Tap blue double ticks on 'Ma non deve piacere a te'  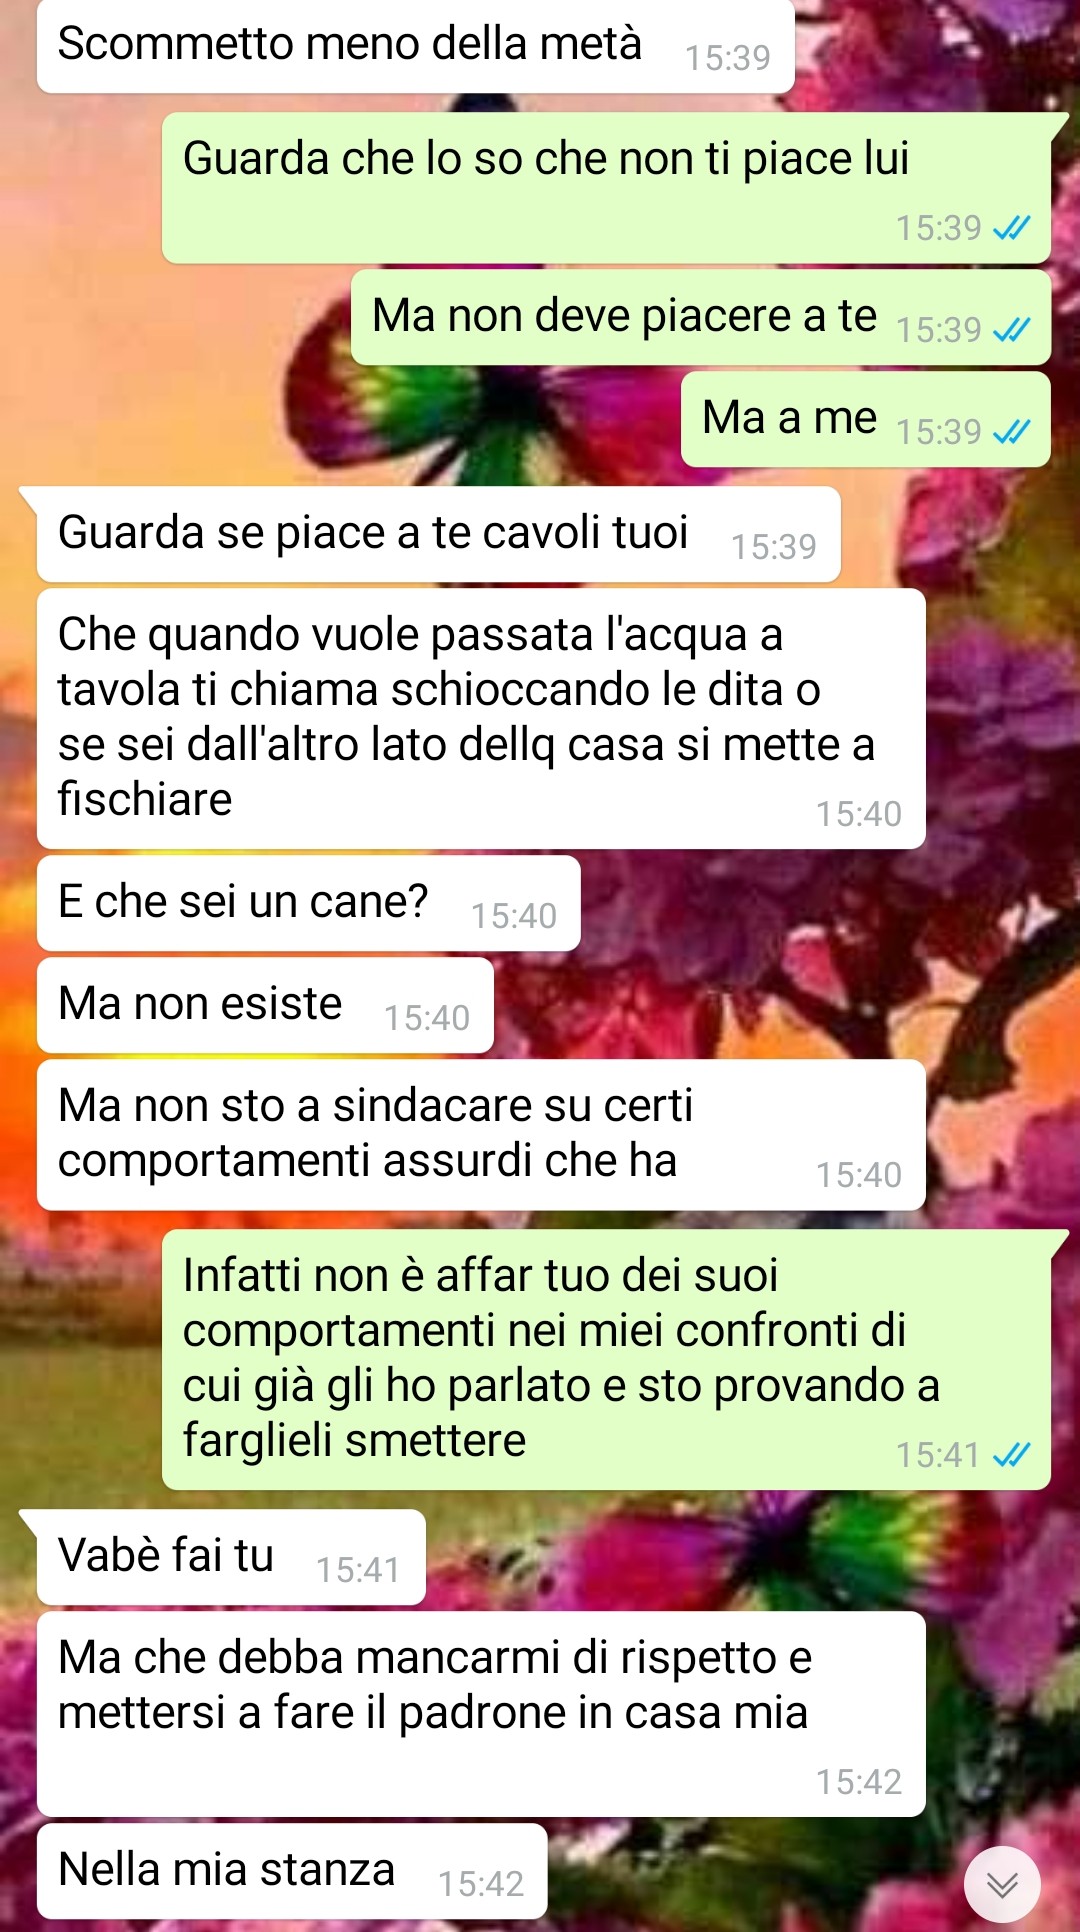pos(1011,330)
